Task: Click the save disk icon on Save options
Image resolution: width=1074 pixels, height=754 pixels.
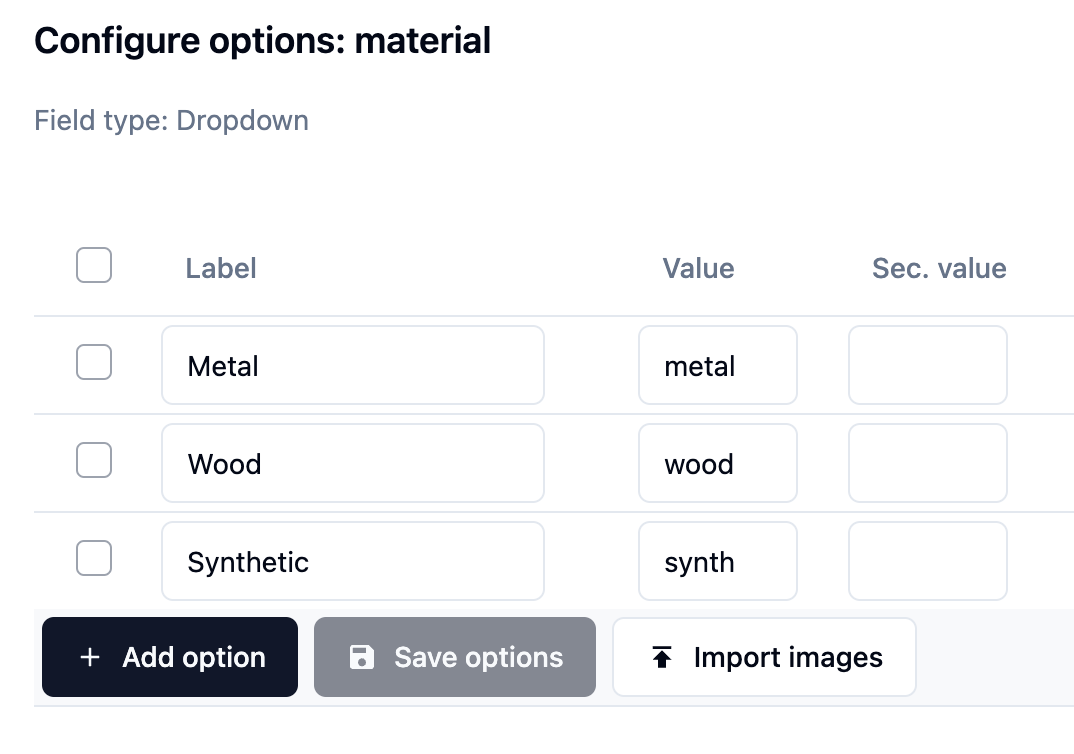Action: click(x=360, y=657)
